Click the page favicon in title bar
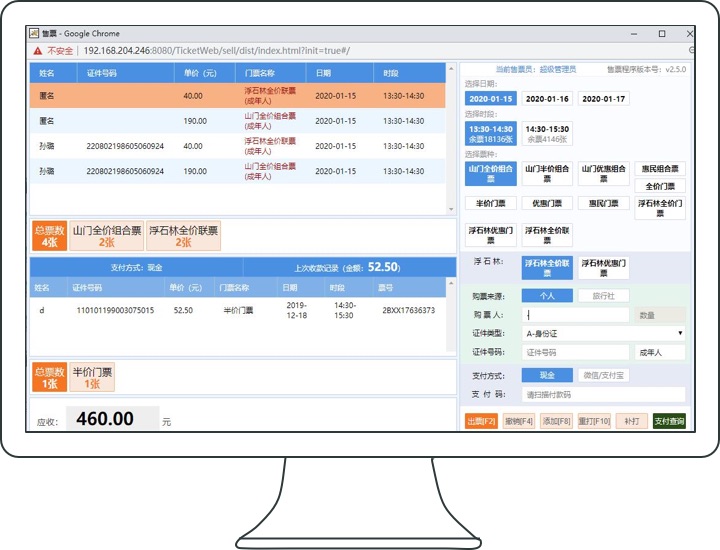This screenshot has height=550, width=720. click(x=34, y=33)
